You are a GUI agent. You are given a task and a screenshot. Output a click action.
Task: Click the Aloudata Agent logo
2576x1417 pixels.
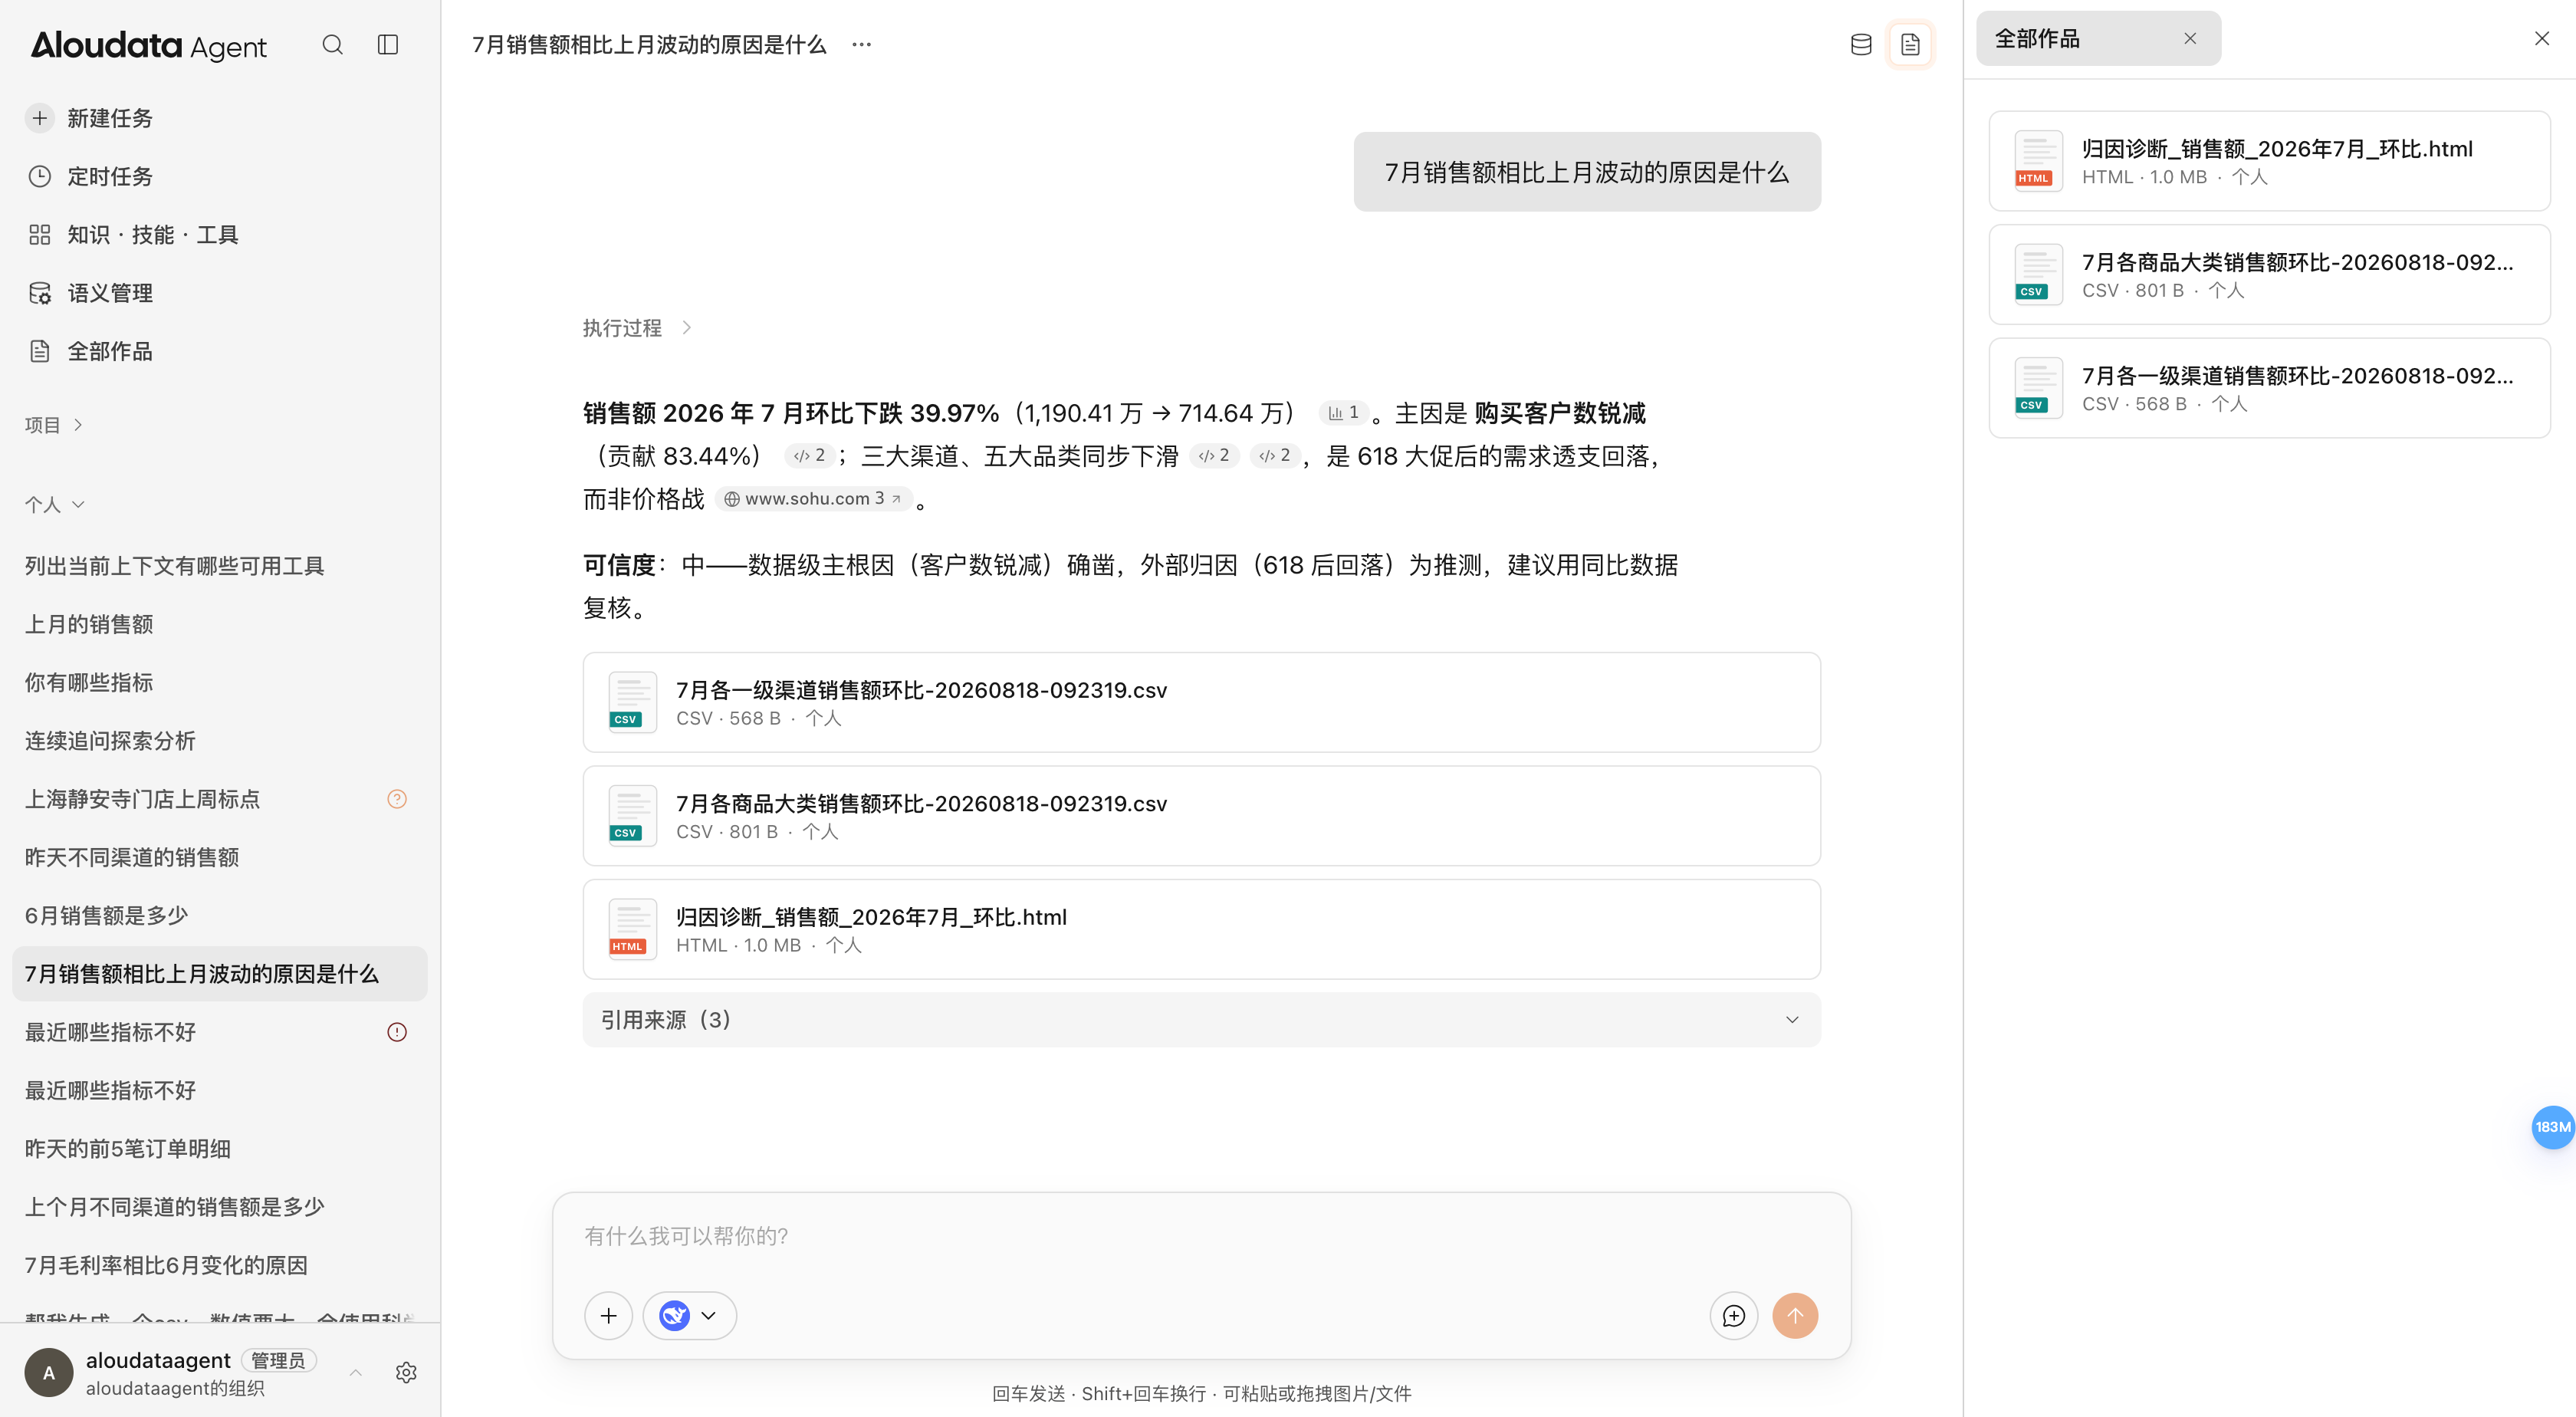pos(149,45)
